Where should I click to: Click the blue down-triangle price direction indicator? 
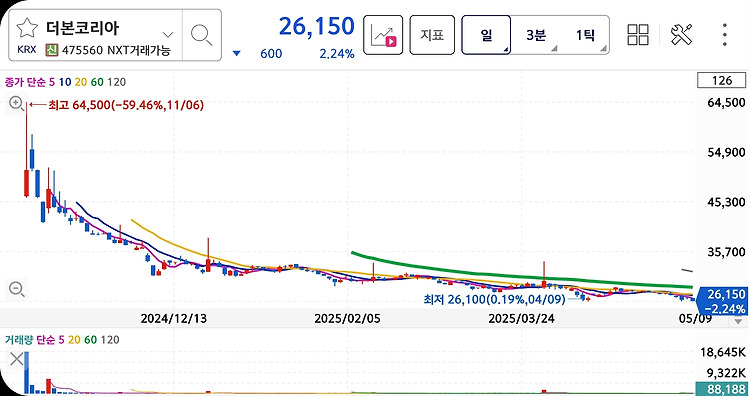(x=236, y=54)
